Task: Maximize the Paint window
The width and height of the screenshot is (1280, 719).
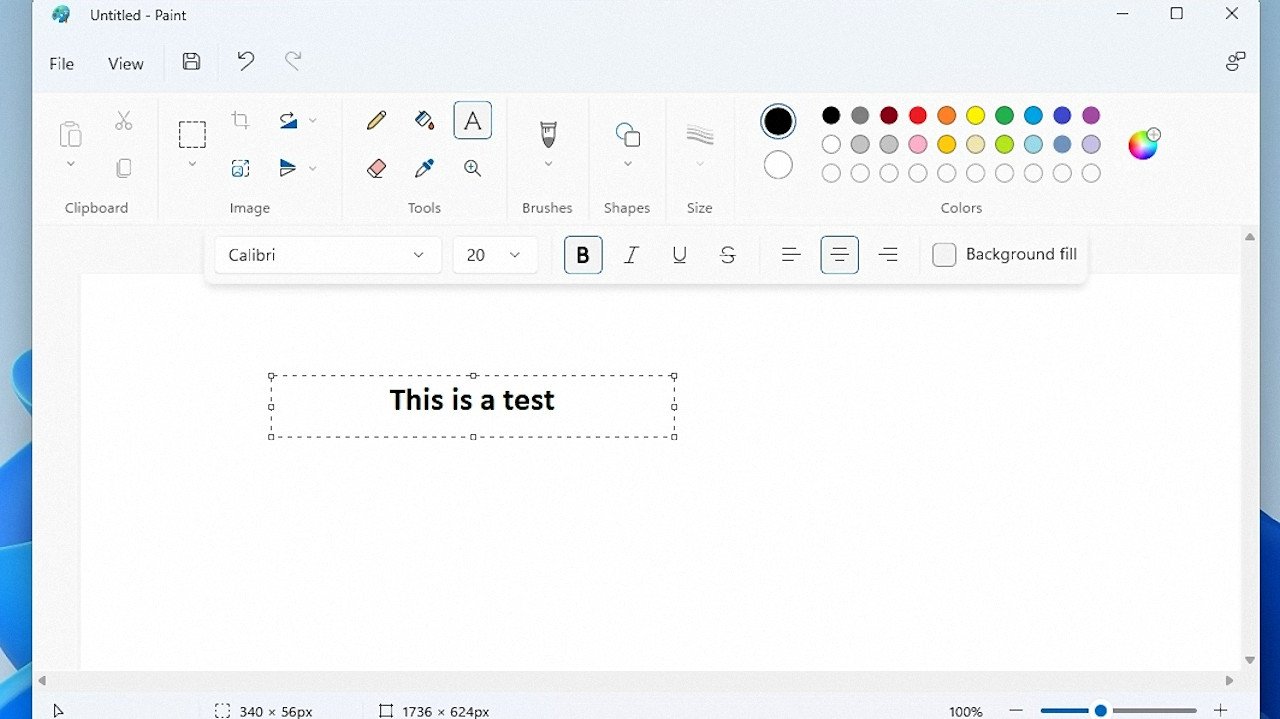Action: [x=1177, y=14]
